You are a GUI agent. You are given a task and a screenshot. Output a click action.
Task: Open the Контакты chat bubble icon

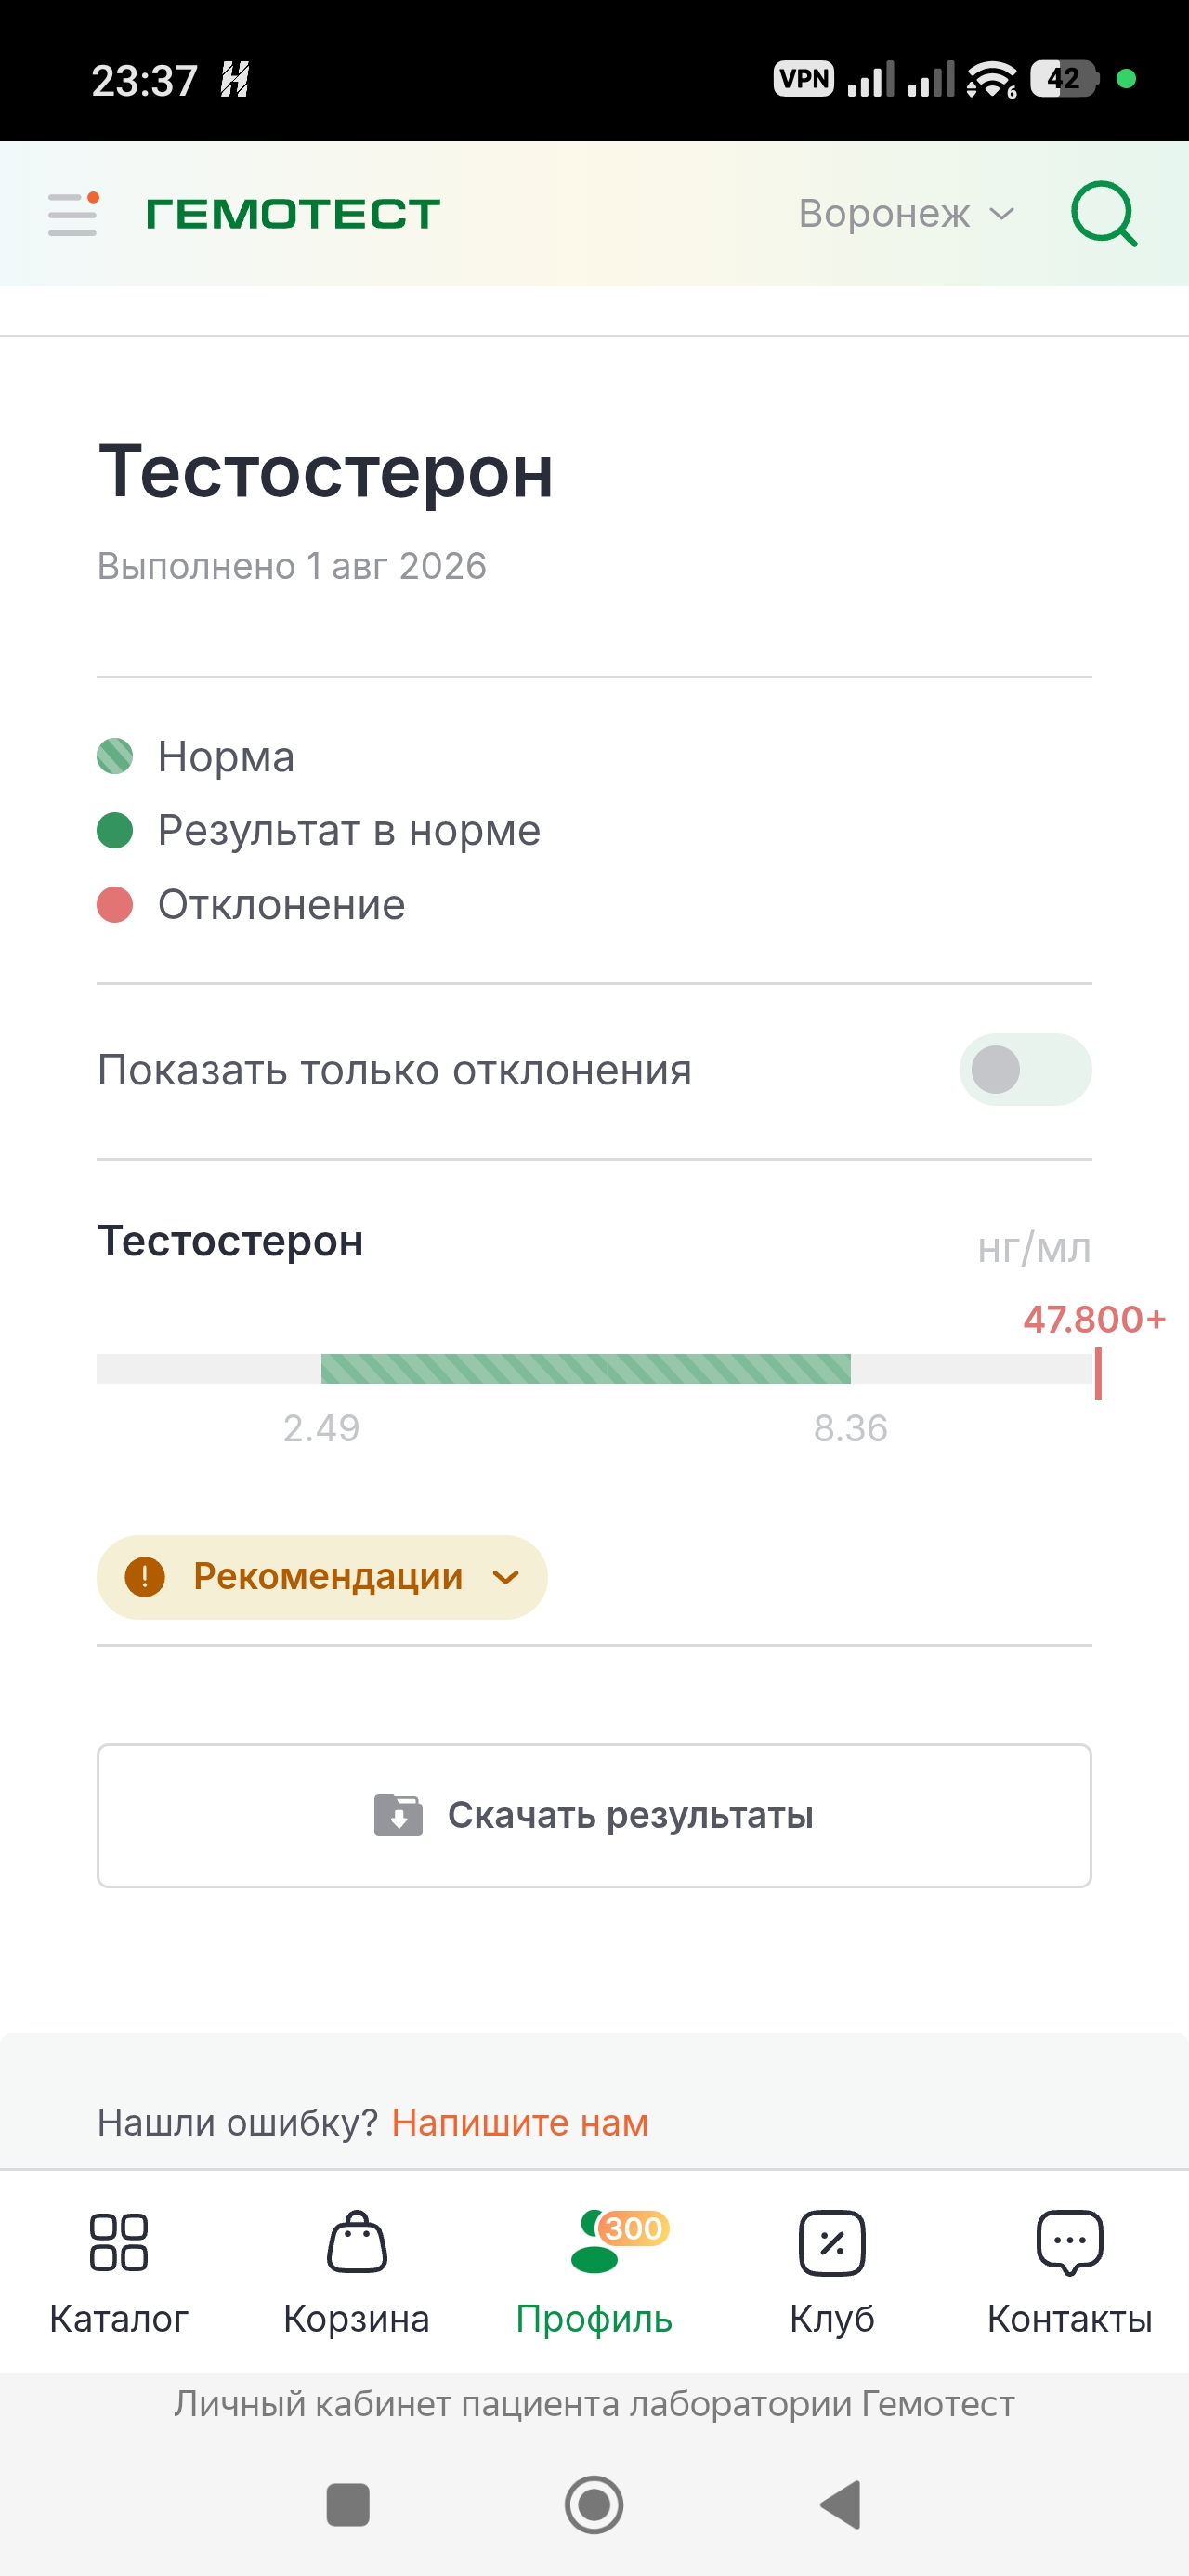(1069, 2243)
